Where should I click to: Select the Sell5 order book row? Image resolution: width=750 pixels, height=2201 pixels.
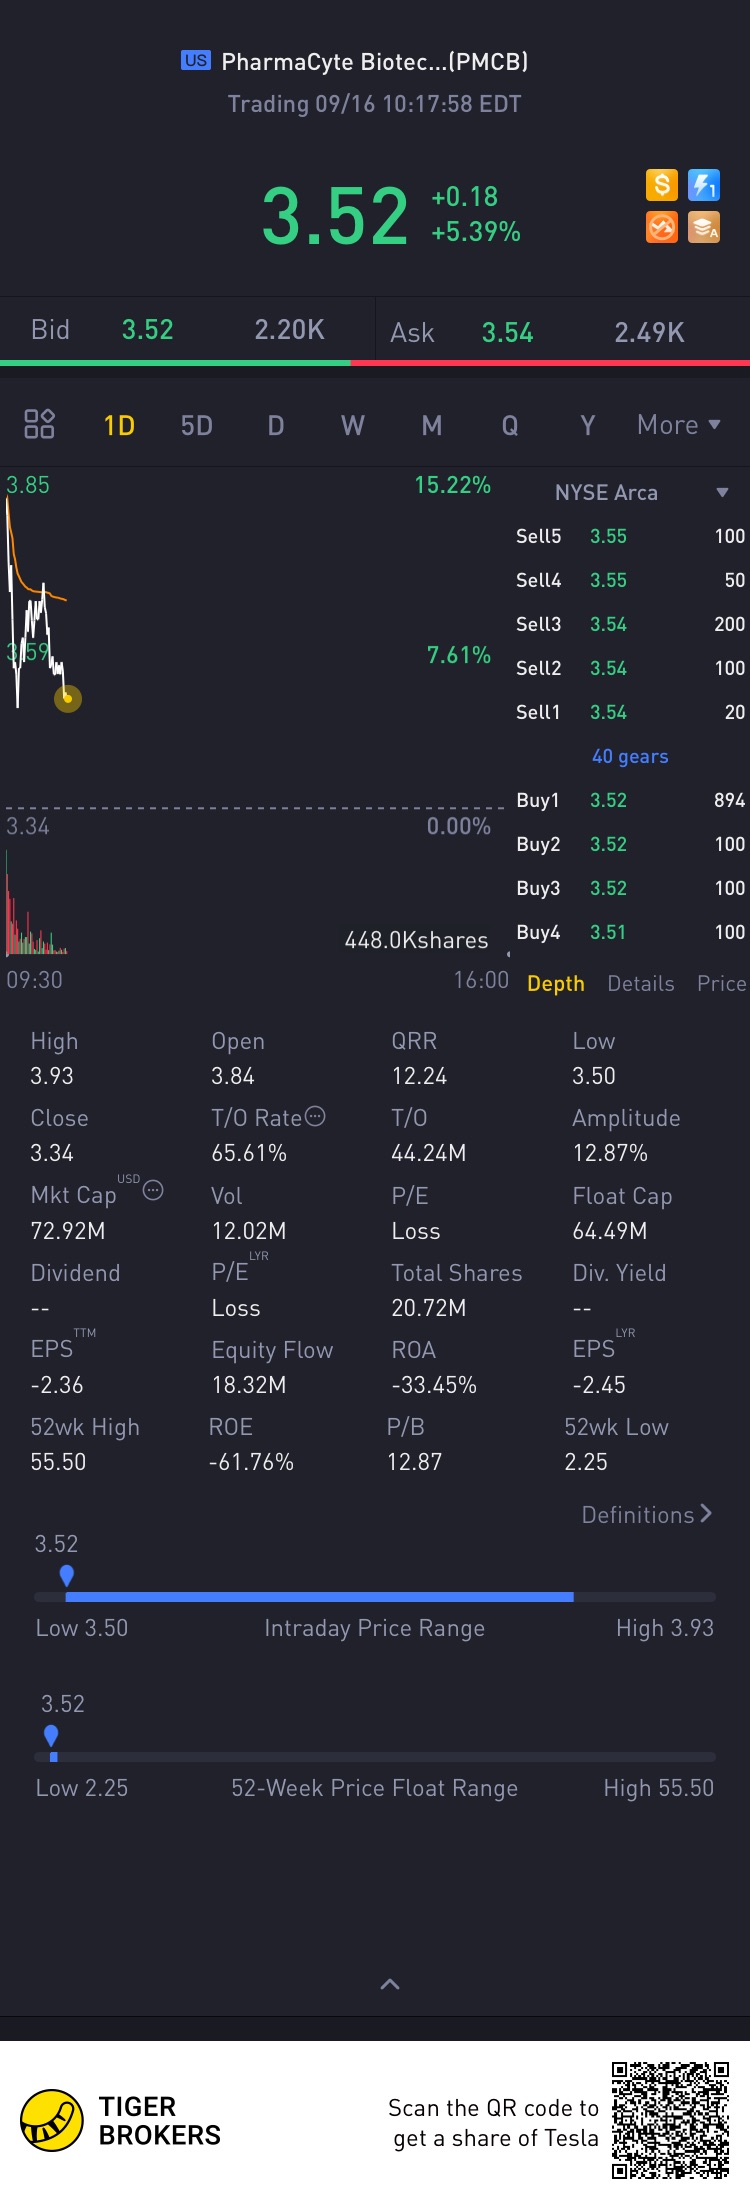click(x=630, y=536)
